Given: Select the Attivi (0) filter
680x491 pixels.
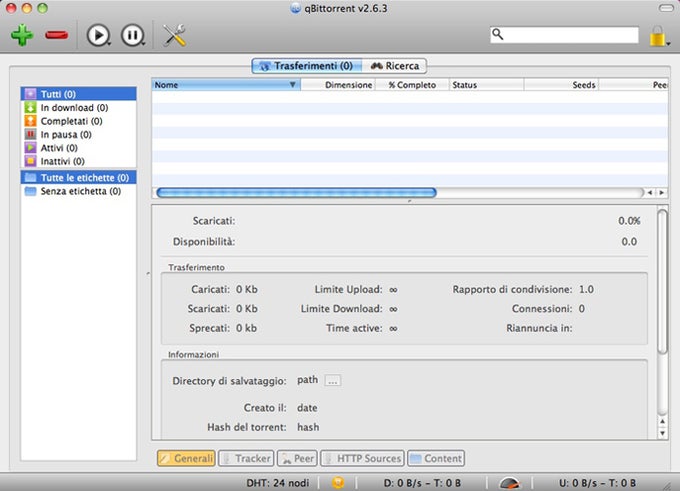Looking at the screenshot, I should click(78, 147).
